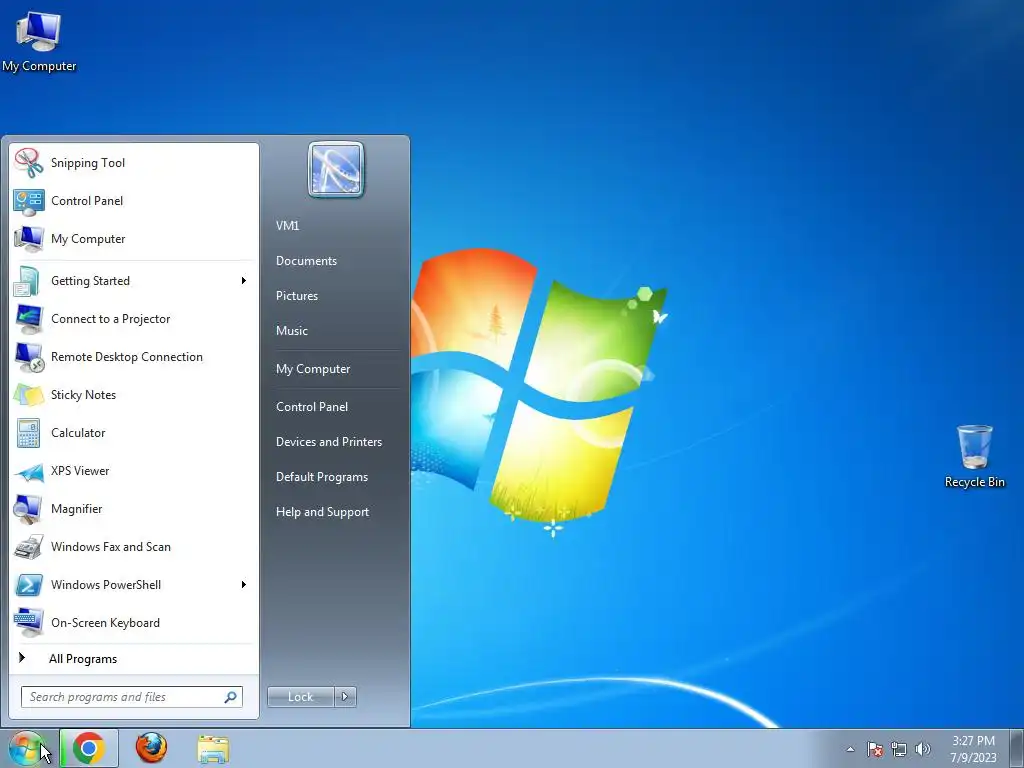Click Search programs and files box

[x=132, y=697]
